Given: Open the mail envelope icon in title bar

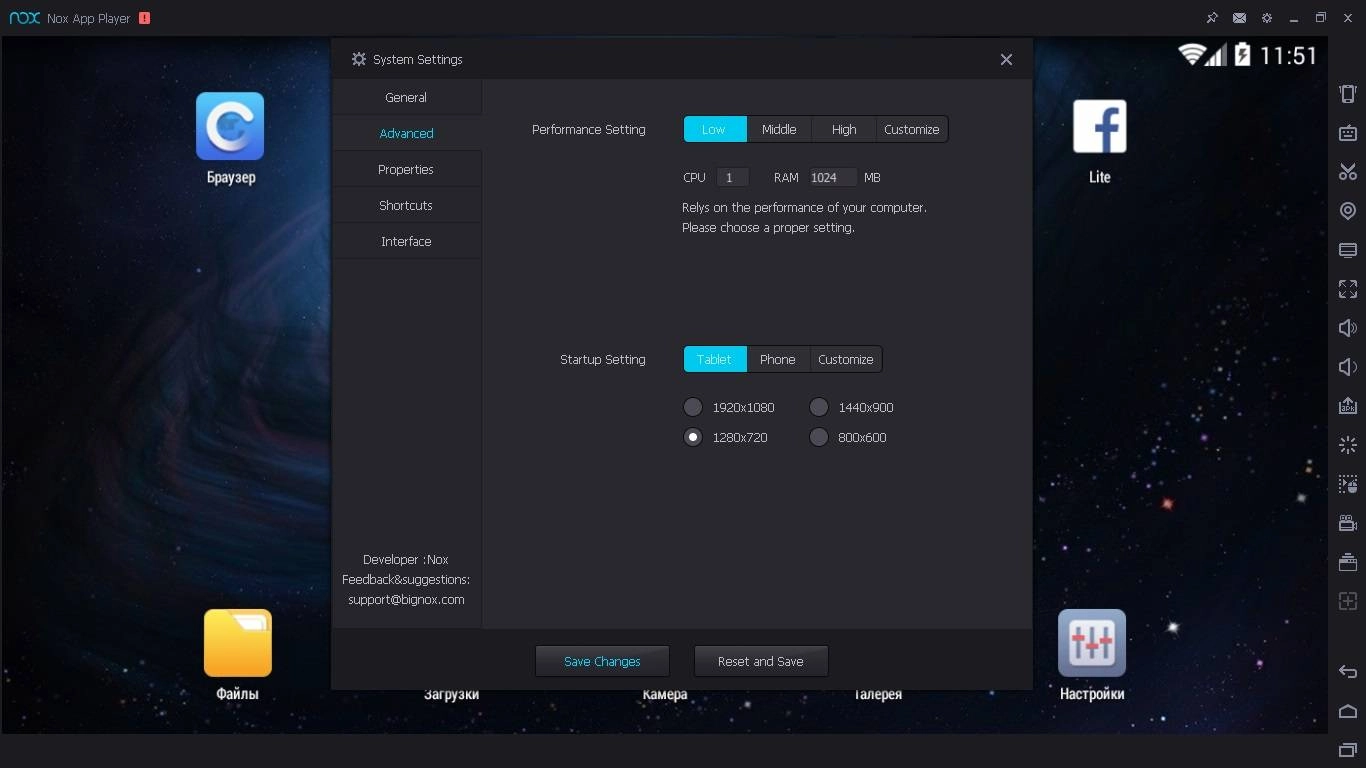Looking at the screenshot, I should click(1239, 18).
